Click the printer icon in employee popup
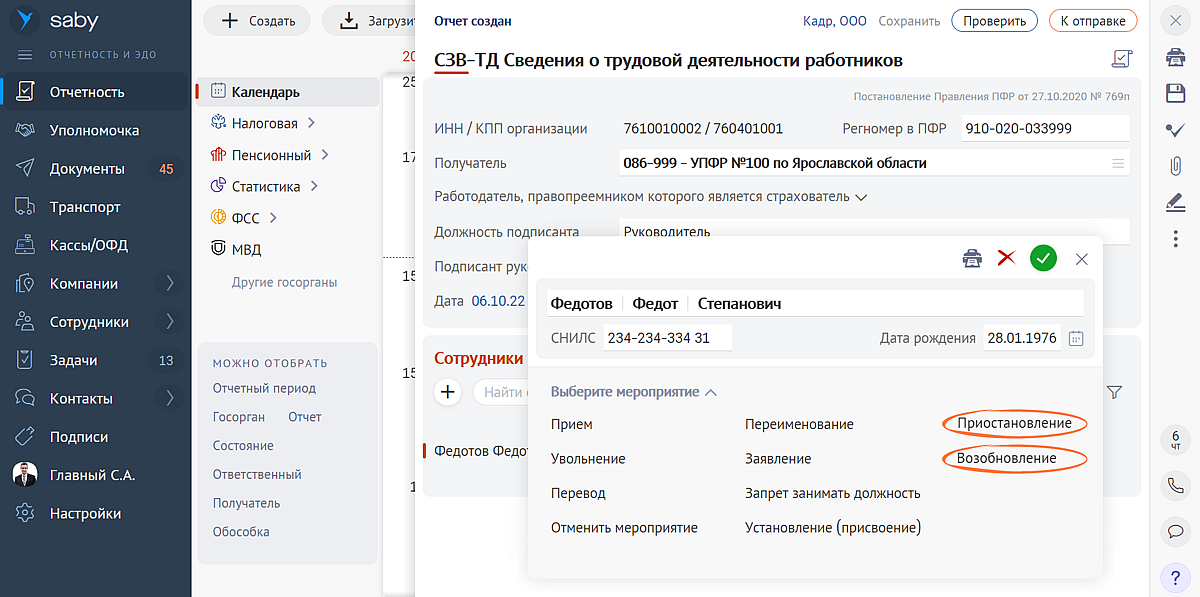Screen dimensions: 1200x597 [x=972, y=259]
